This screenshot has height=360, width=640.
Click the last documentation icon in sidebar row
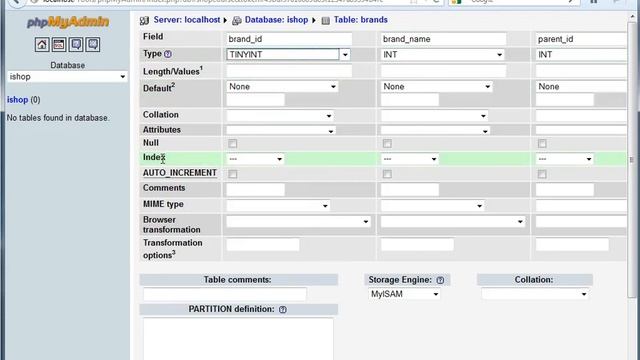click(x=93, y=44)
